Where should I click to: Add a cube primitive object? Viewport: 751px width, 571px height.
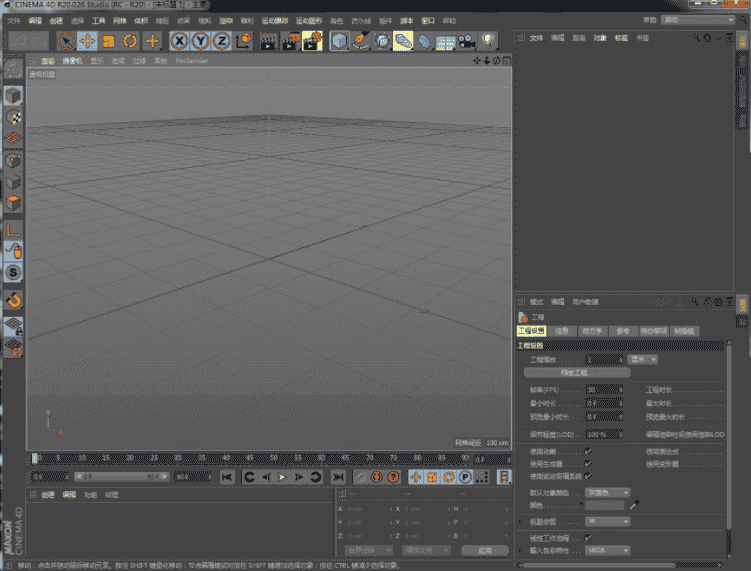[340, 41]
